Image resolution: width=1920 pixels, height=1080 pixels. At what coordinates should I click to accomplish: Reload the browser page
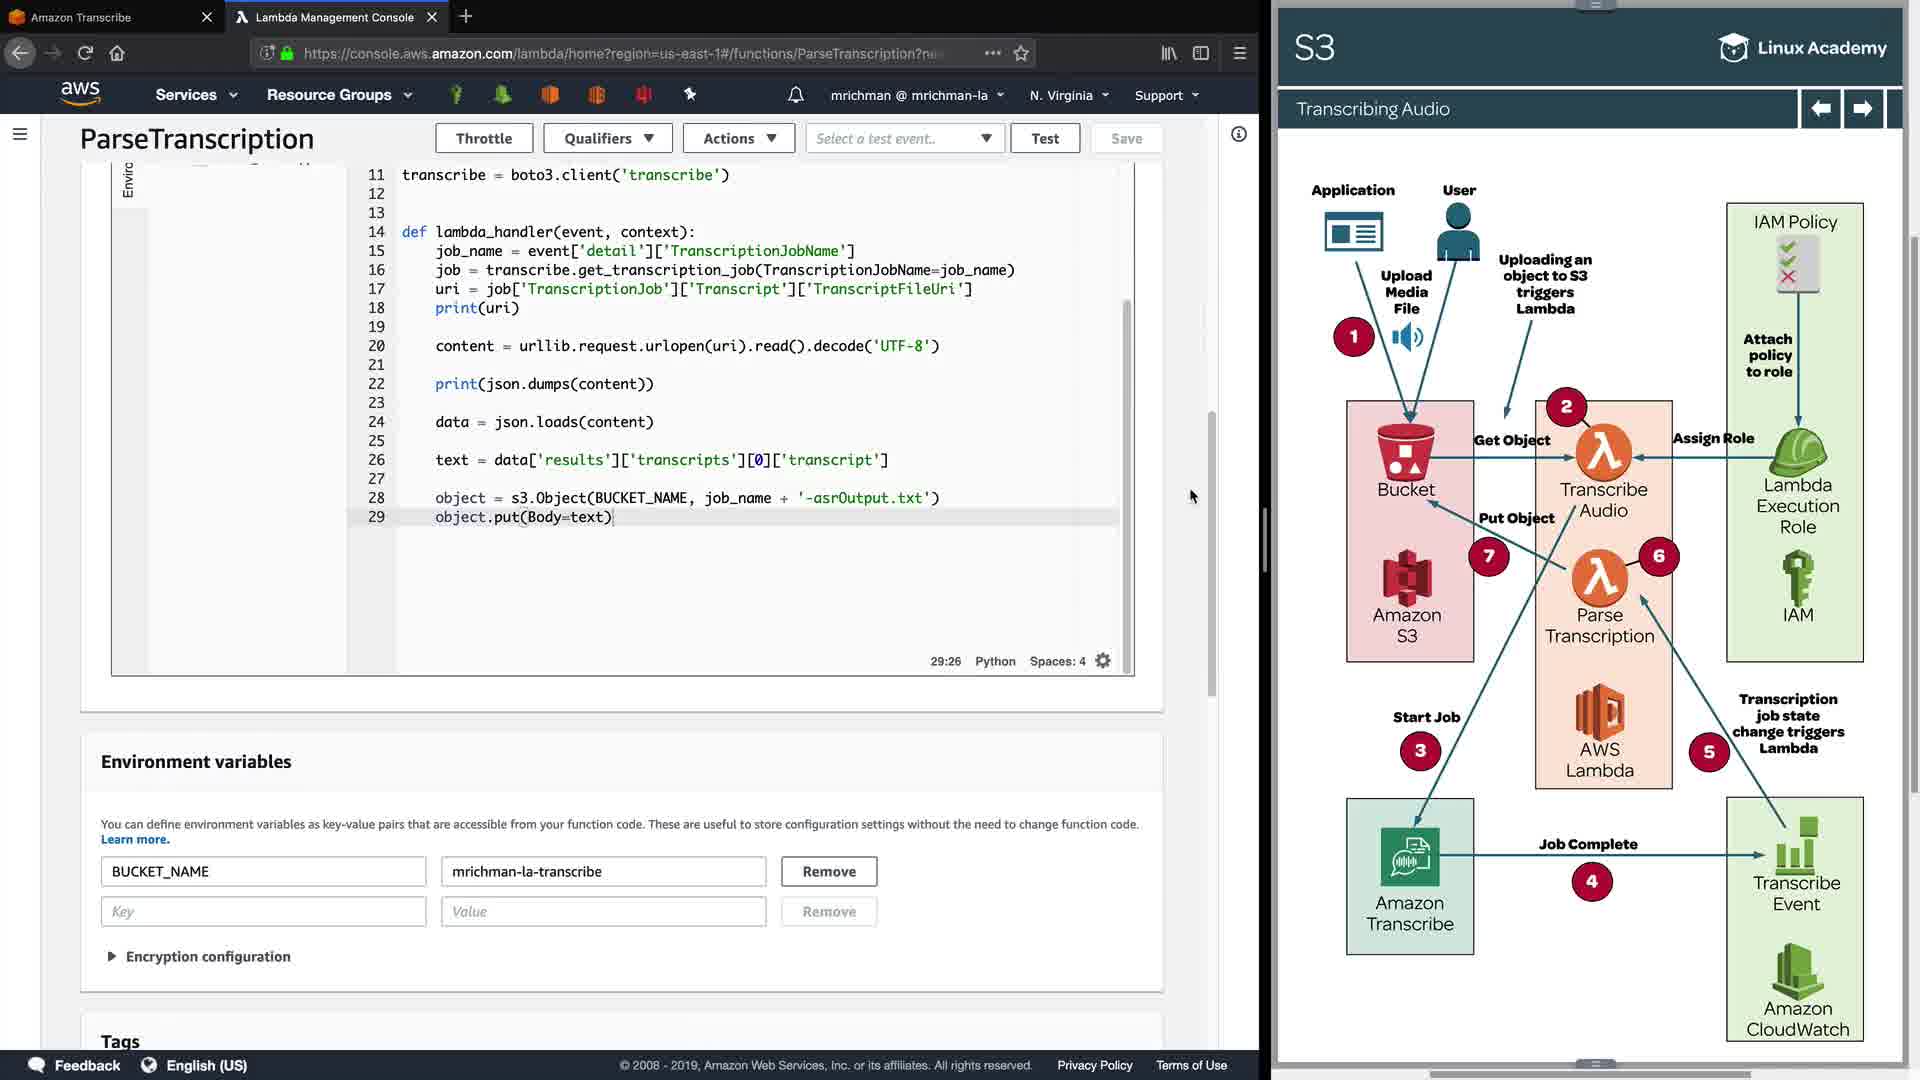click(x=85, y=53)
